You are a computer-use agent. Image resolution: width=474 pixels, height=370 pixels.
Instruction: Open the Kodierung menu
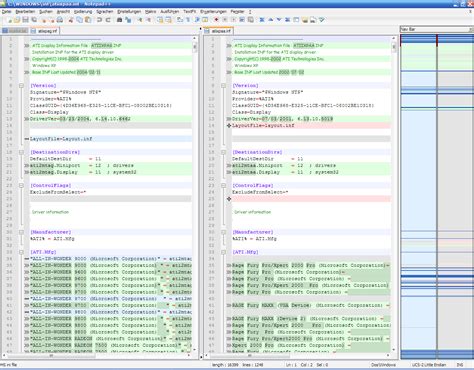pos(83,11)
